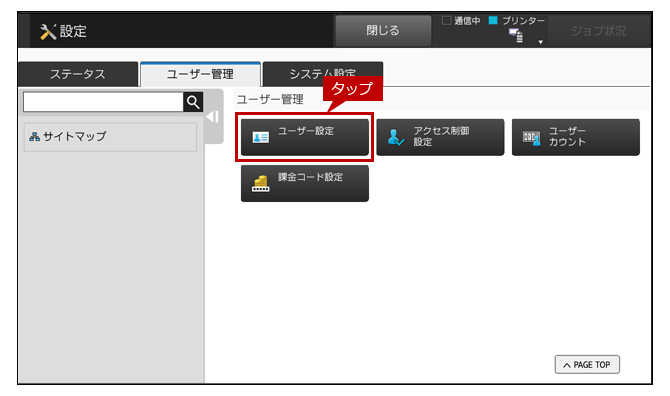Open the small dropdown arrow under プリンター
This screenshot has width=670, height=396.
541,42
